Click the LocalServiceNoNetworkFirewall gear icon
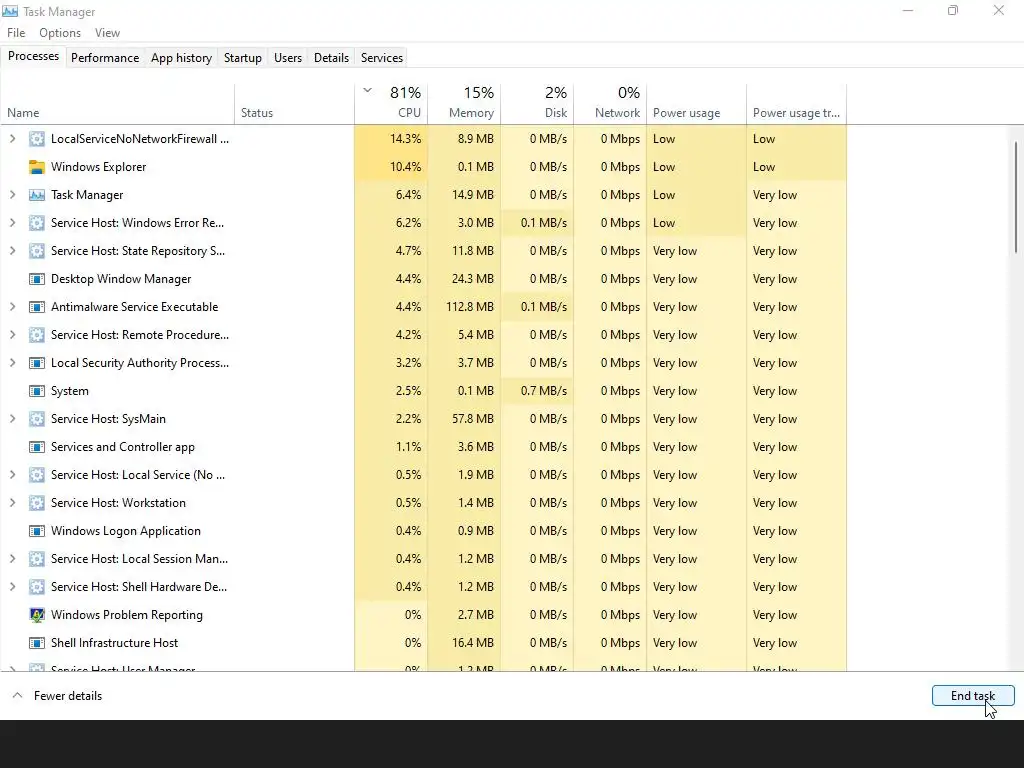Viewport: 1024px width, 768px height. (x=37, y=138)
